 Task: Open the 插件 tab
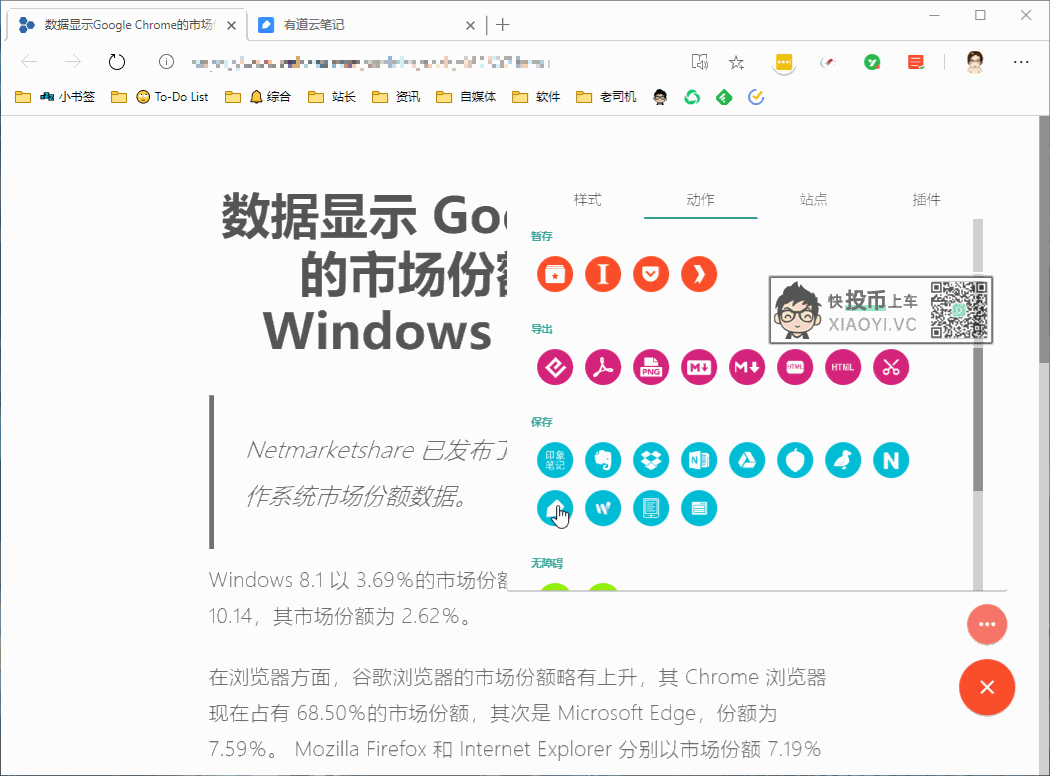click(x=927, y=200)
